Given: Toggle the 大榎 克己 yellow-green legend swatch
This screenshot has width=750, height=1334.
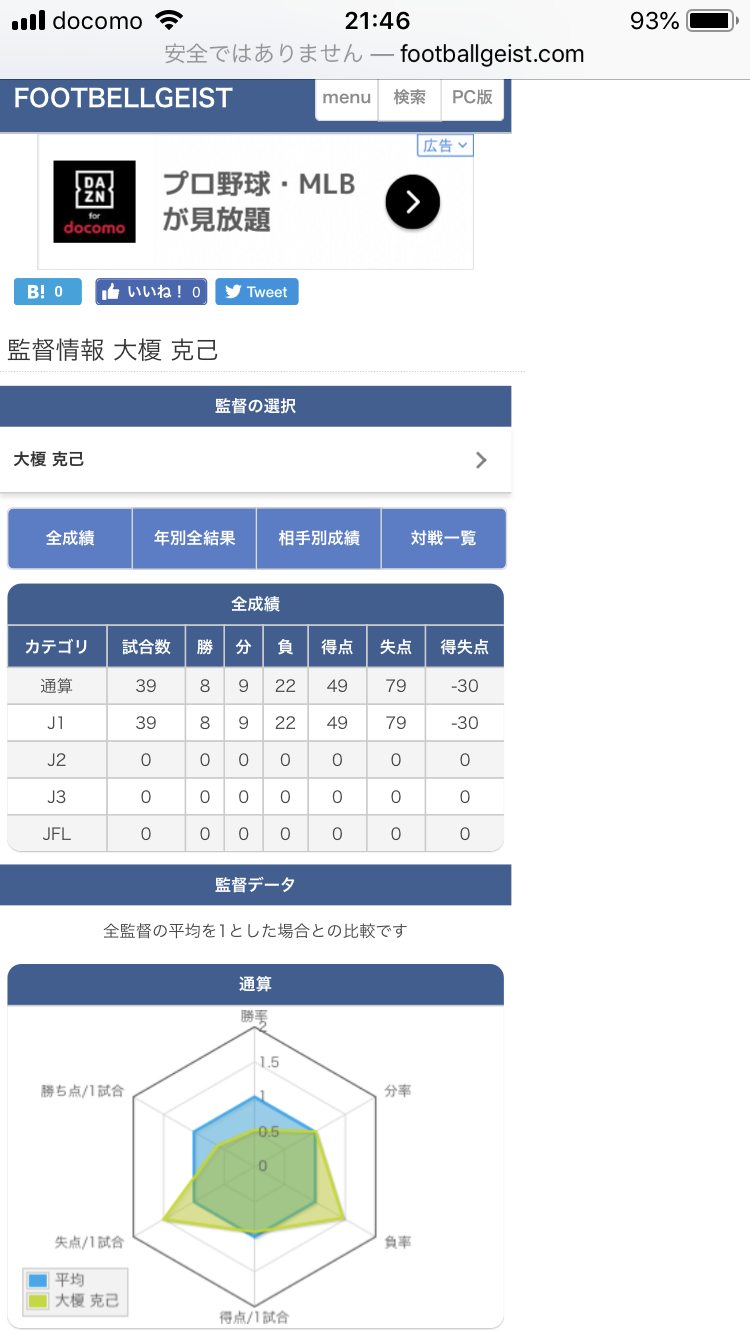Looking at the screenshot, I should tap(38, 1300).
